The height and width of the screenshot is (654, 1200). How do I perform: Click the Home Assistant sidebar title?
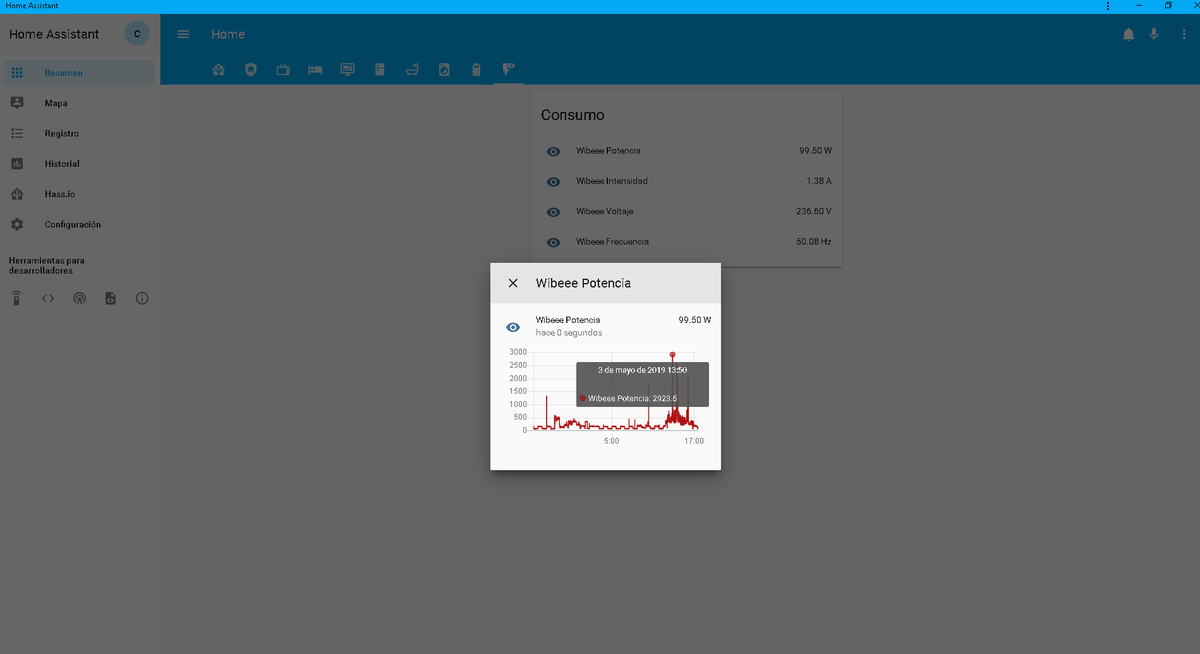54,34
